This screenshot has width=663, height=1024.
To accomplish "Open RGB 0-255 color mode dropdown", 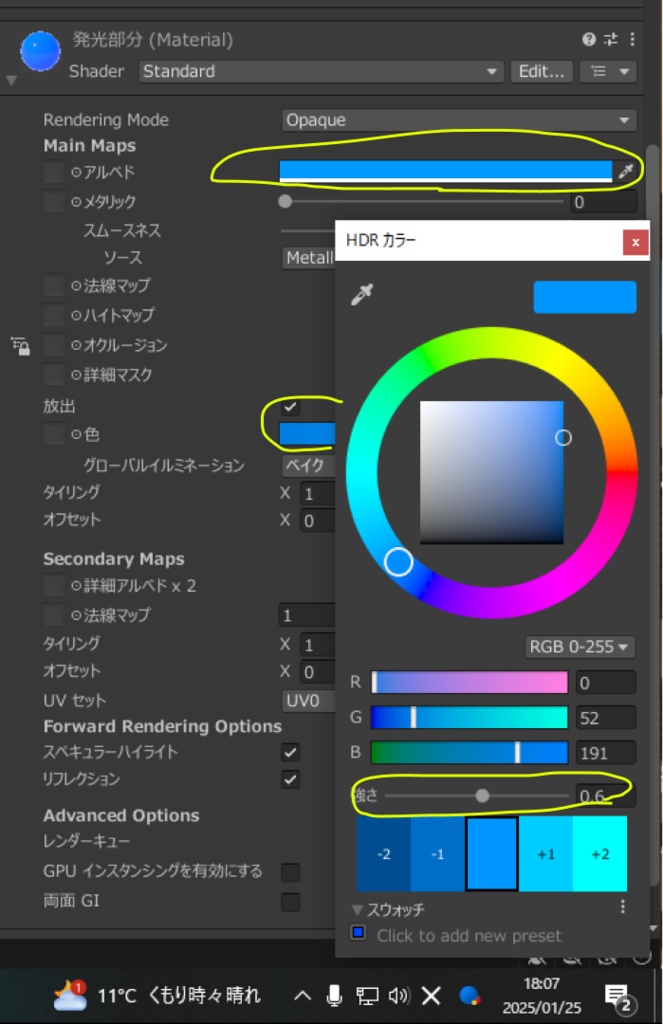I will coord(579,647).
